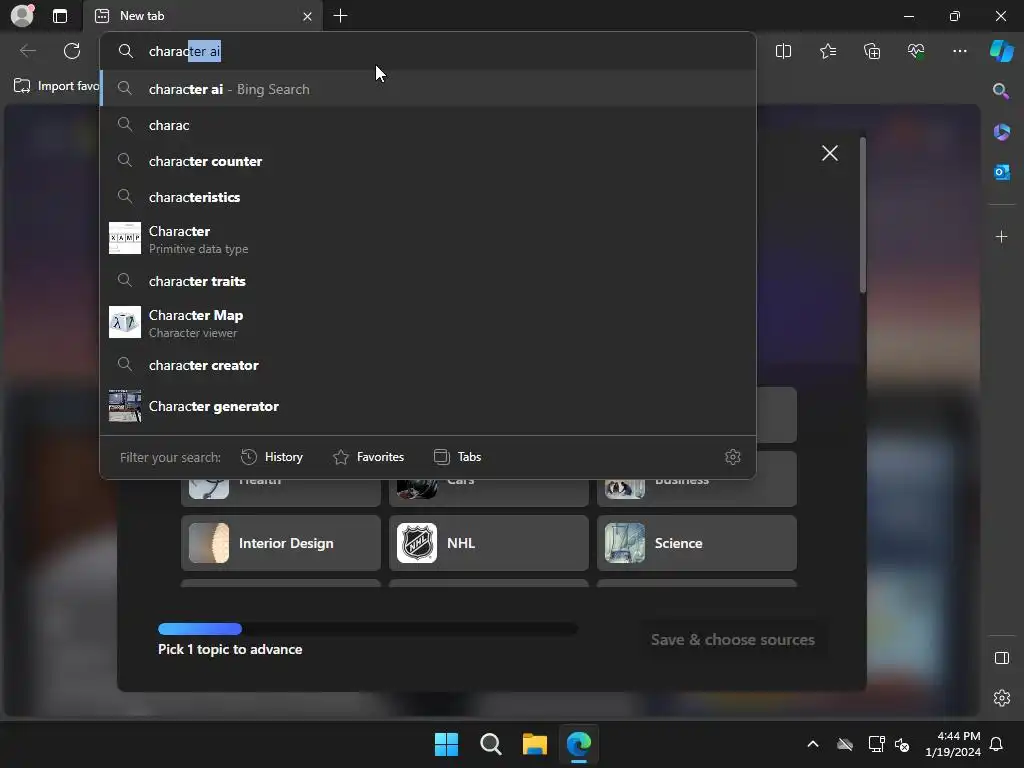Click Microsoft Edge taskbar icon
The height and width of the screenshot is (768, 1024).
579,744
